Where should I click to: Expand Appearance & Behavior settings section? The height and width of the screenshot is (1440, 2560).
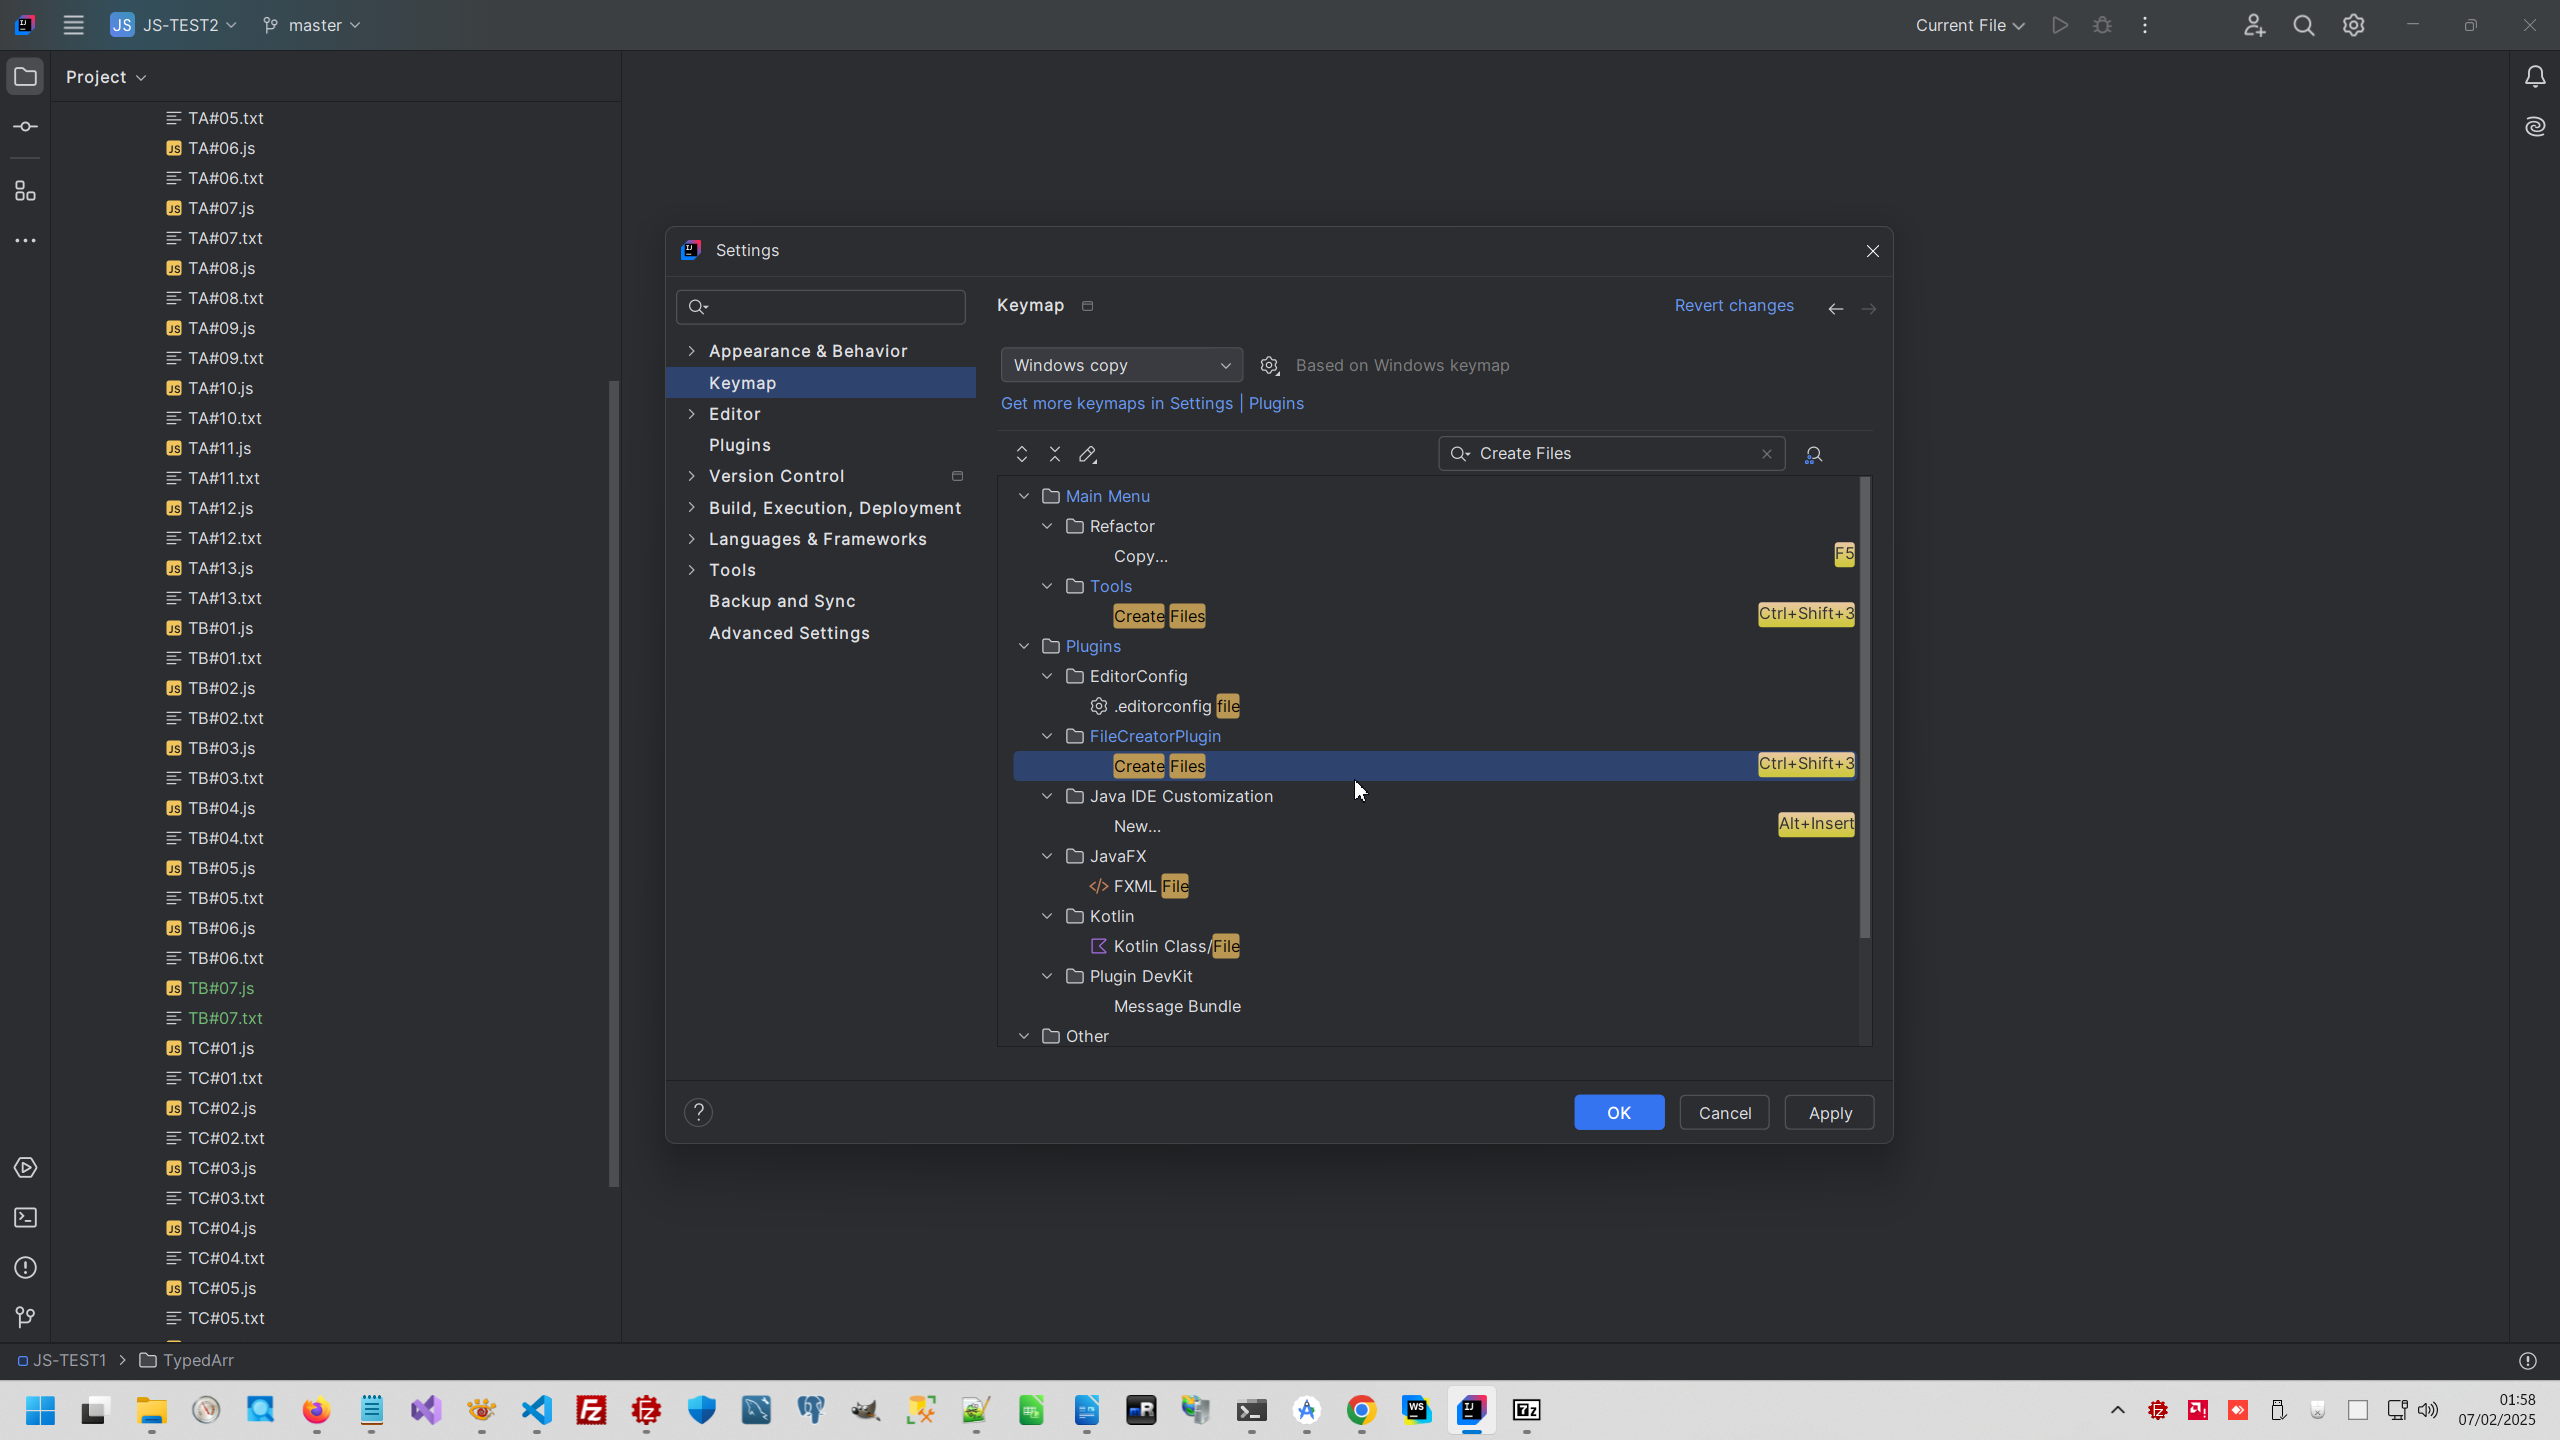pos(691,351)
